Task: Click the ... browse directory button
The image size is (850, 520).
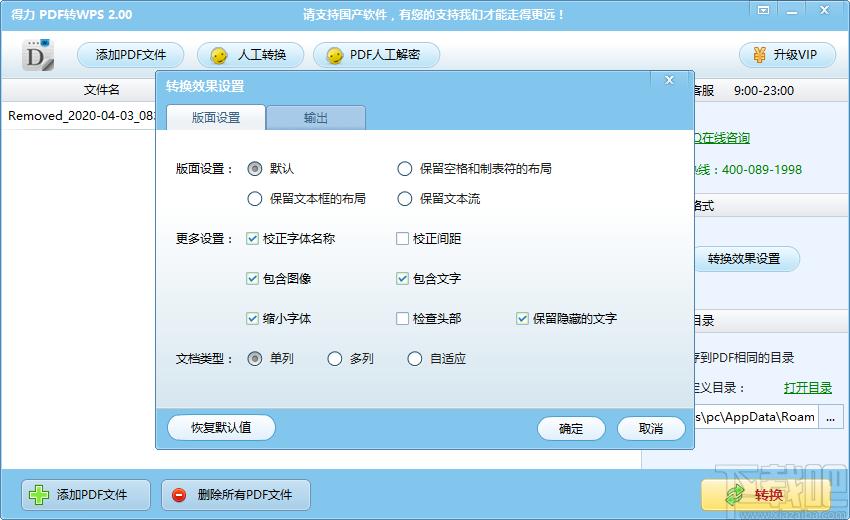Action: pos(830,417)
